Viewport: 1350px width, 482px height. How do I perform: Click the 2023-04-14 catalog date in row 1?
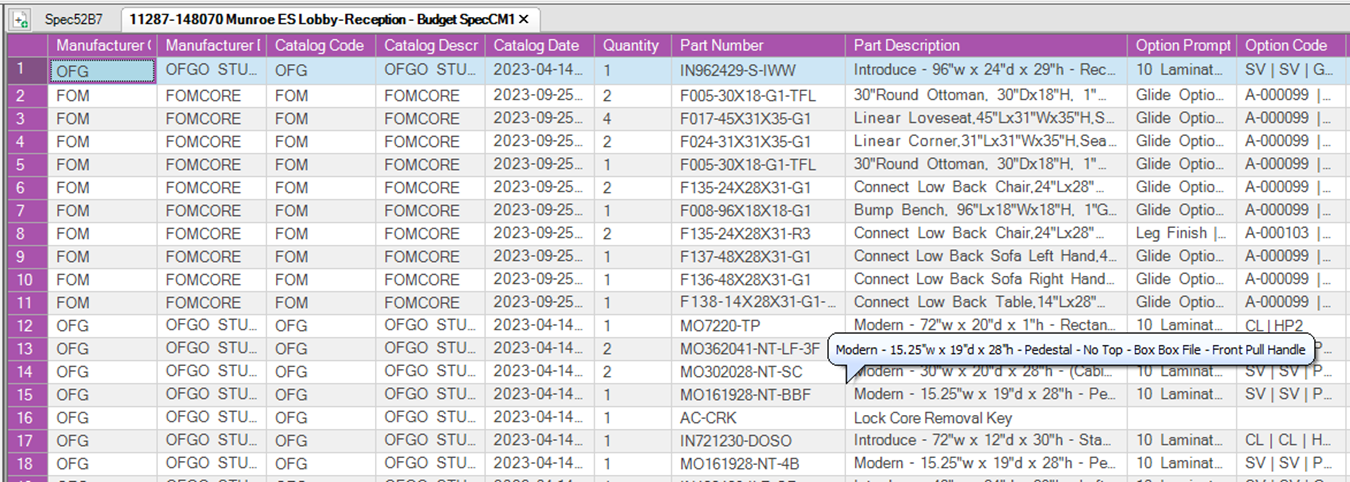(x=539, y=71)
